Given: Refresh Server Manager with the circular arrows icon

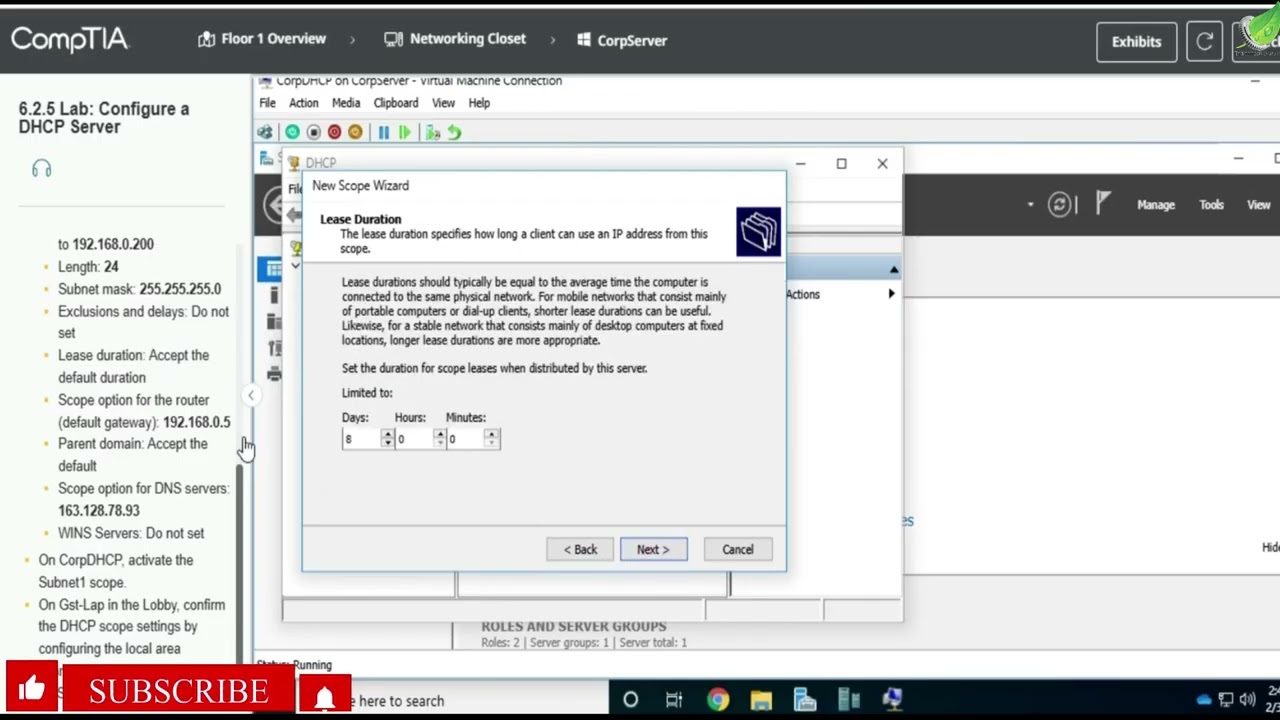Looking at the screenshot, I should 1060,205.
